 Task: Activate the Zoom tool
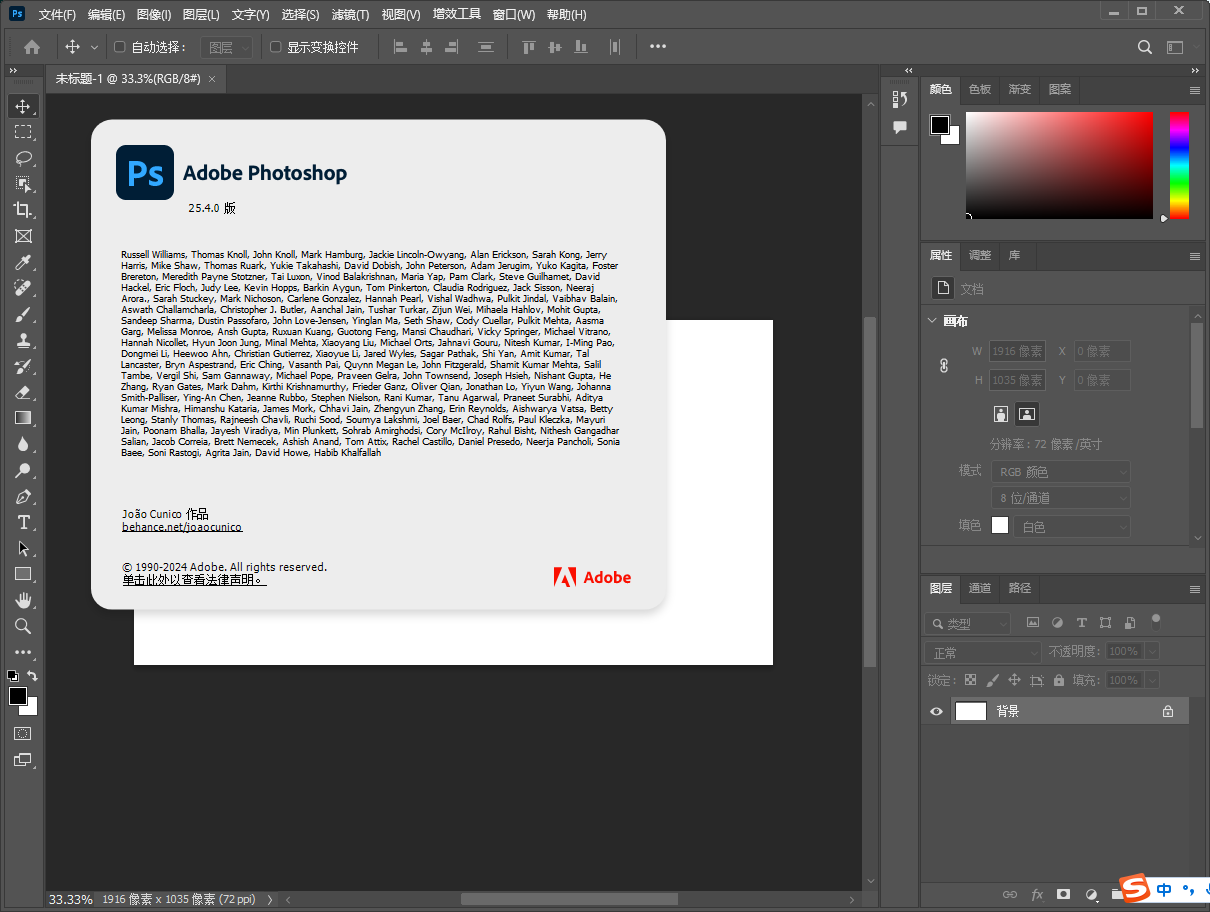(24, 626)
